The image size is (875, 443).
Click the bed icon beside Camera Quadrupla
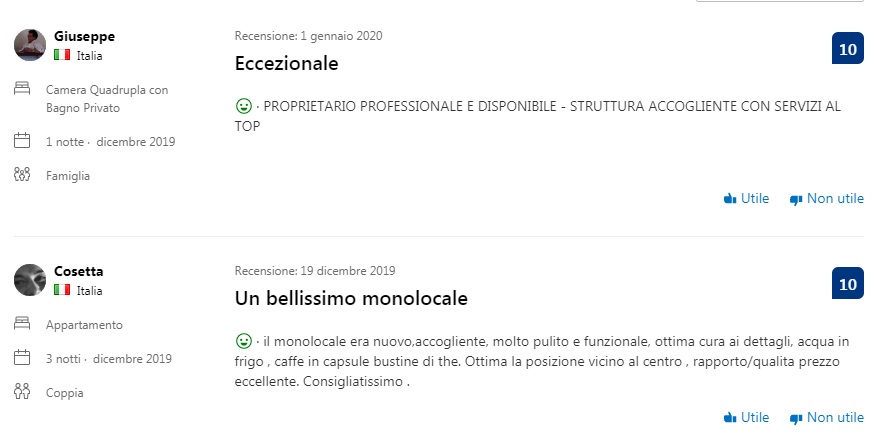tap(22, 88)
